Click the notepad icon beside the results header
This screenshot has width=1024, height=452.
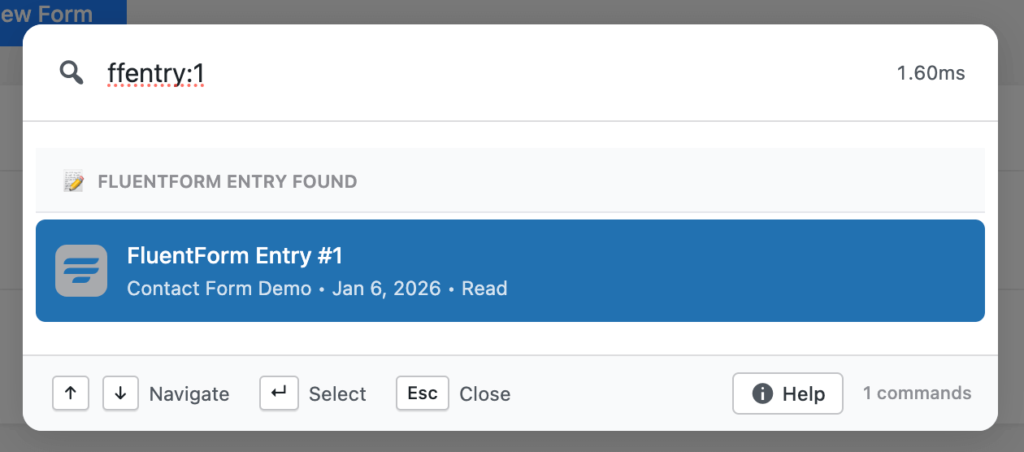[x=73, y=182]
